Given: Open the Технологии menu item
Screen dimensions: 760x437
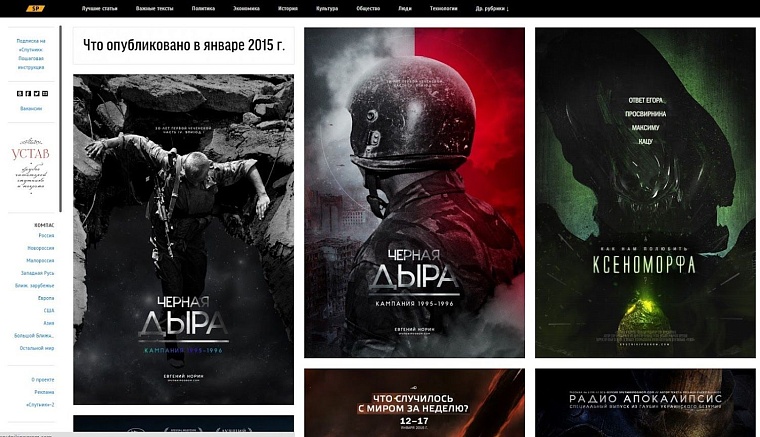Looking at the screenshot, I should pos(443,8).
